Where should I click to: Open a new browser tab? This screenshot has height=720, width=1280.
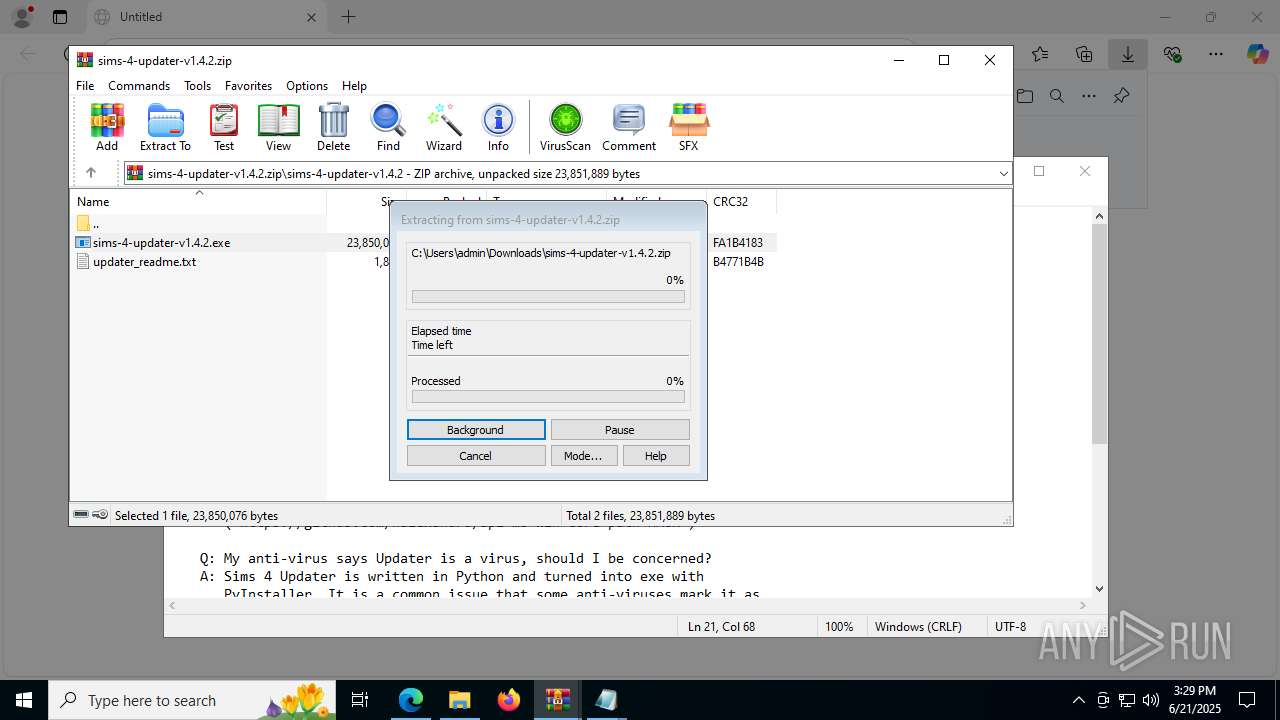pos(348,17)
